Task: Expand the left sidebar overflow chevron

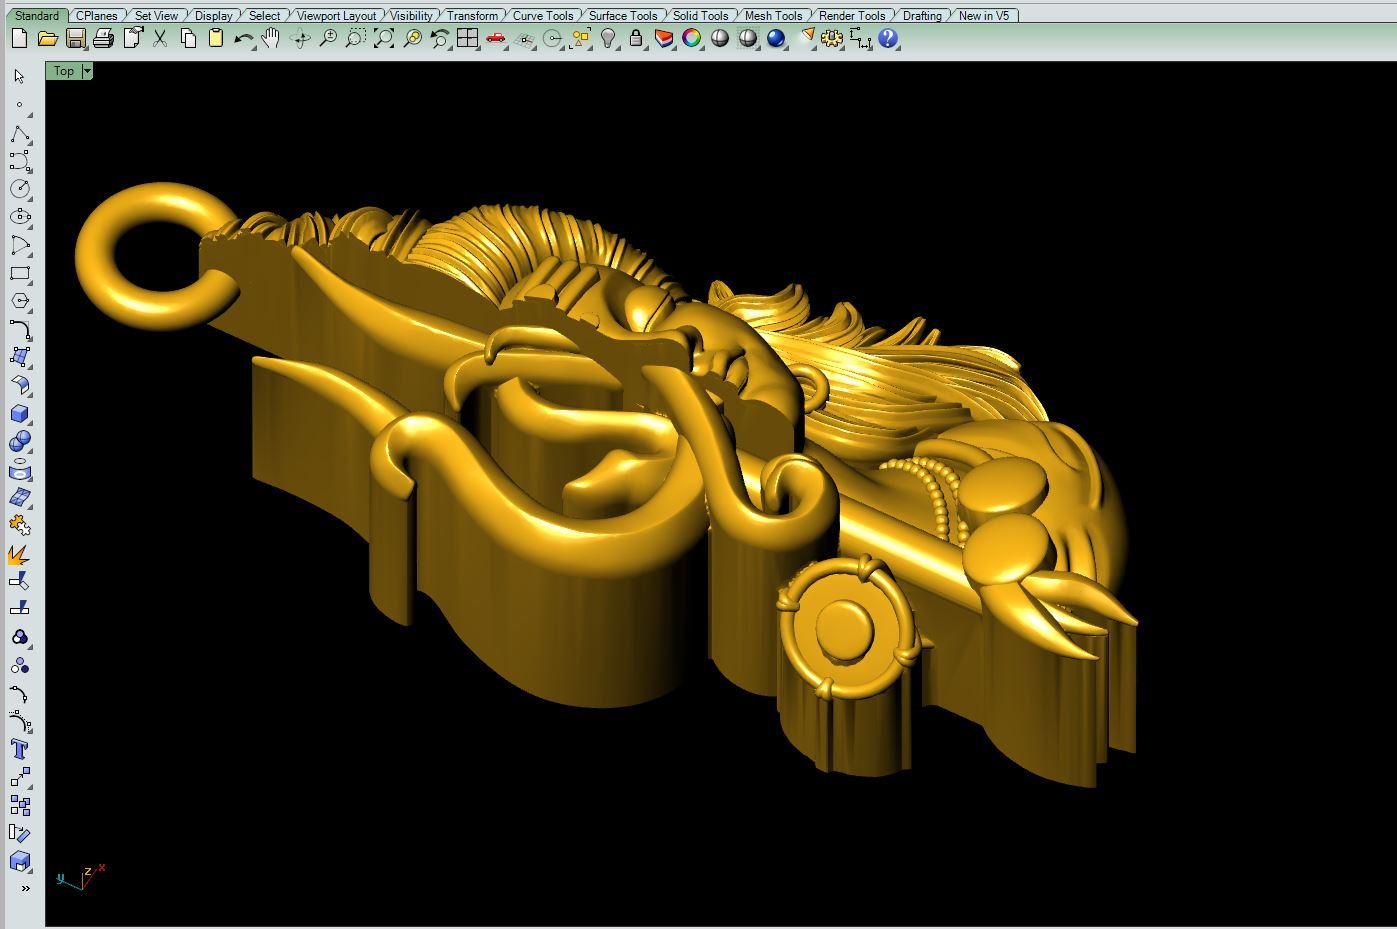Action: tap(25, 888)
